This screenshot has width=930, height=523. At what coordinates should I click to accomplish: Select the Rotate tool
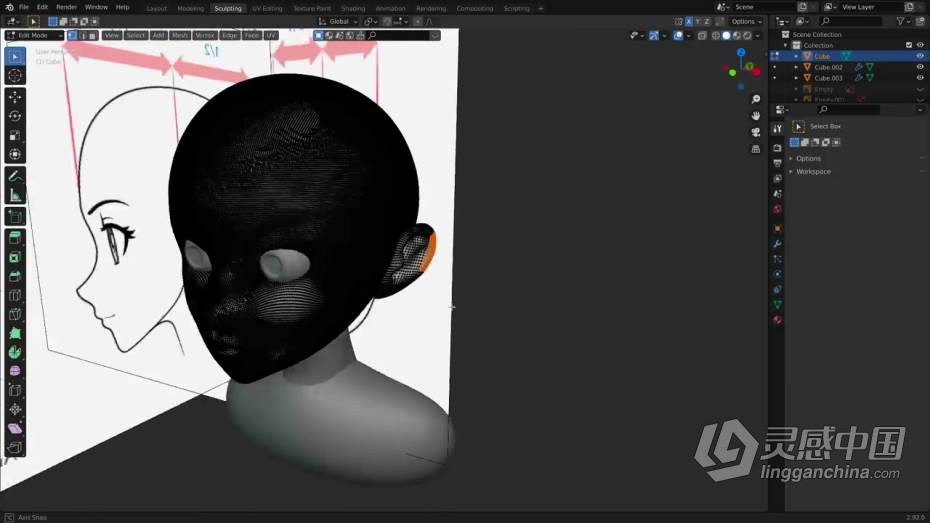click(15, 116)
